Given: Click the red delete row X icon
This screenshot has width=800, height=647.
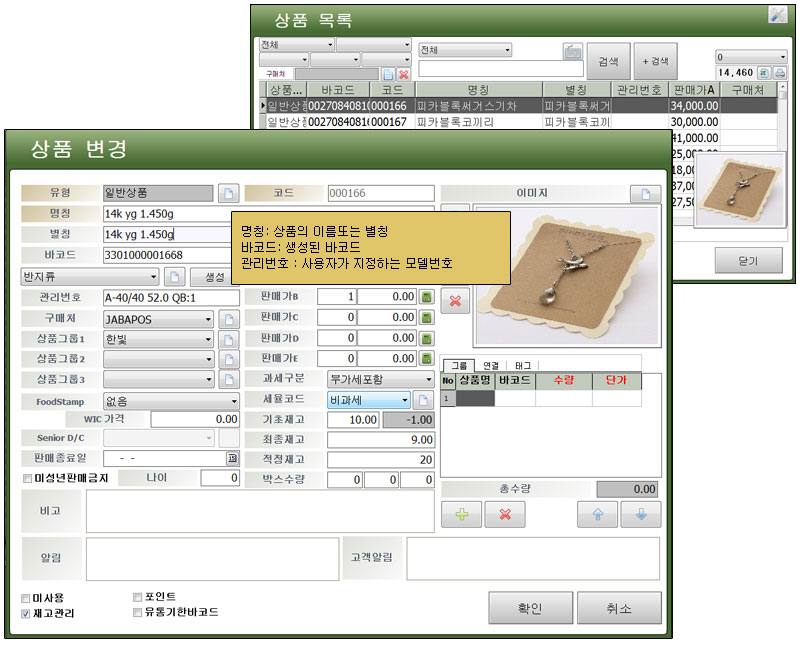Looking at the screenshot, I should pyautogui.click(x=505, y=515).
